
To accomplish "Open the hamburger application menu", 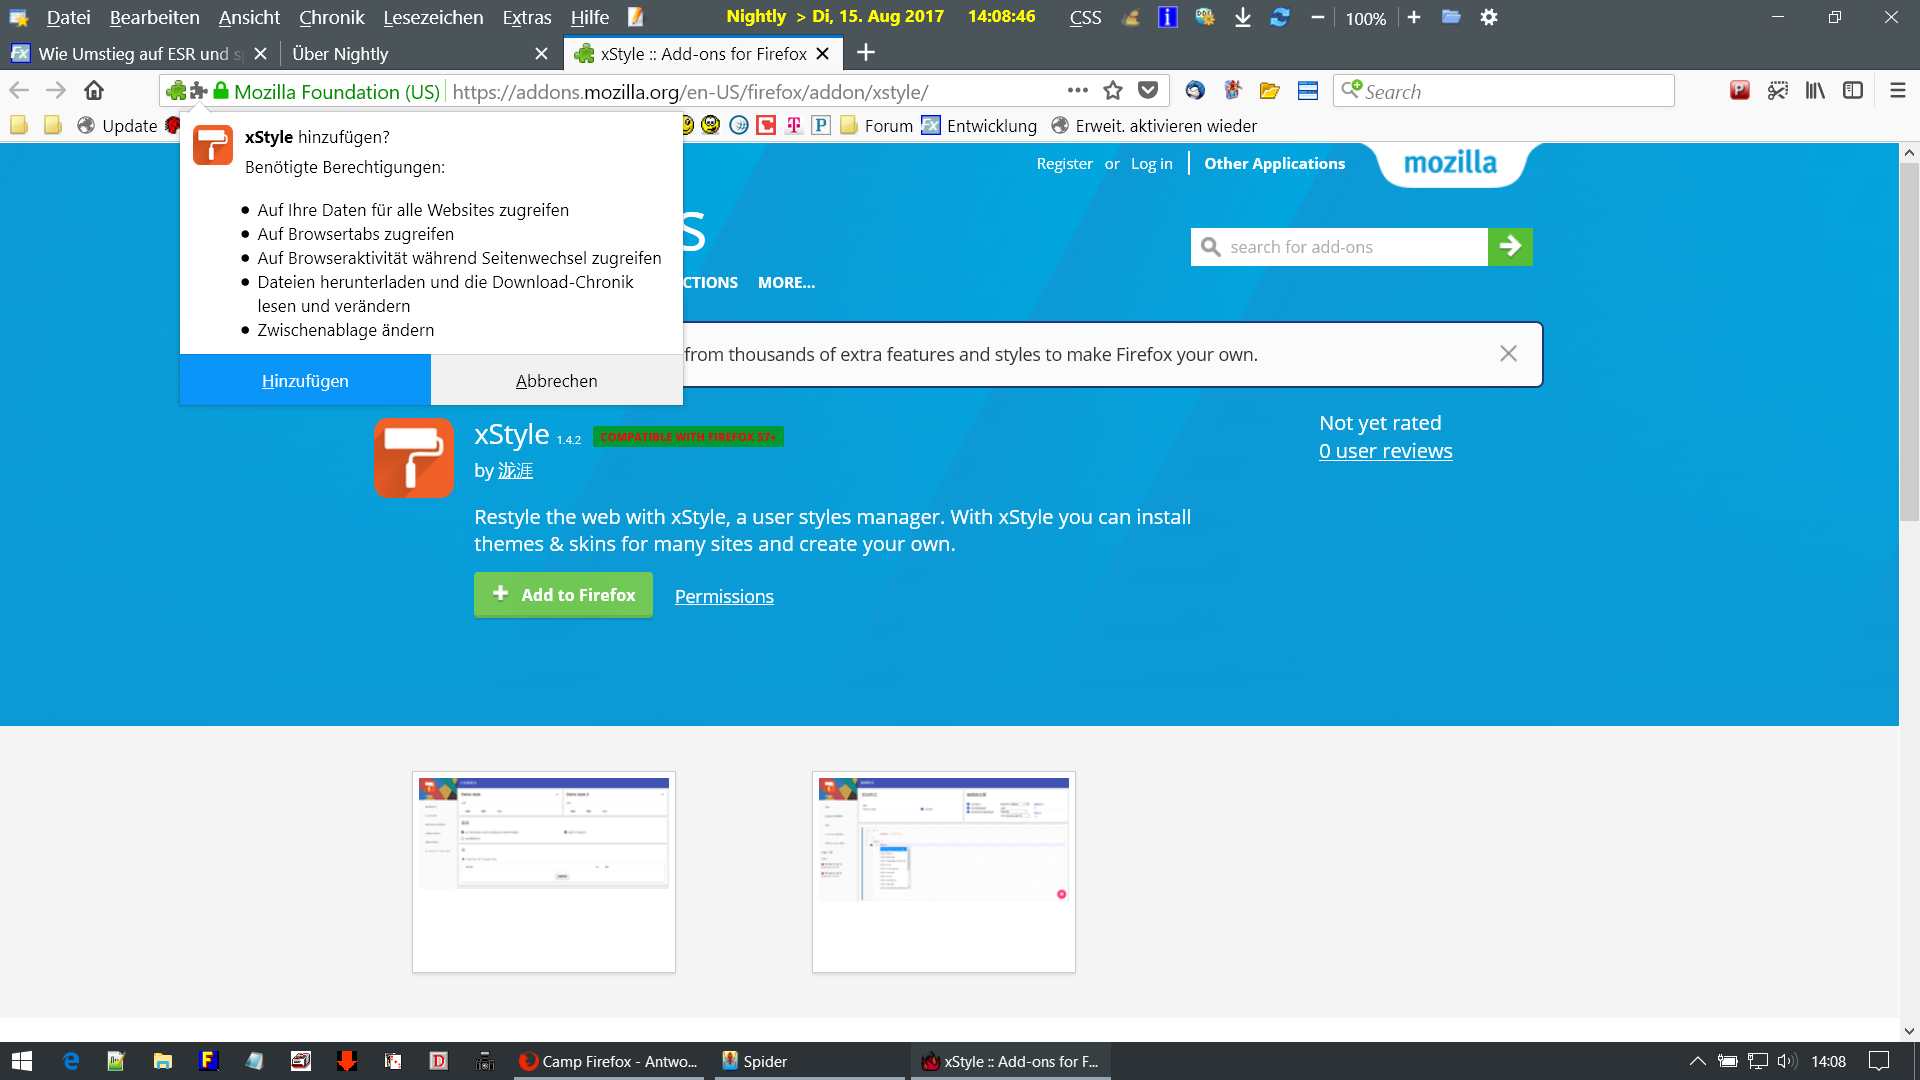I will coord(1897,91).
